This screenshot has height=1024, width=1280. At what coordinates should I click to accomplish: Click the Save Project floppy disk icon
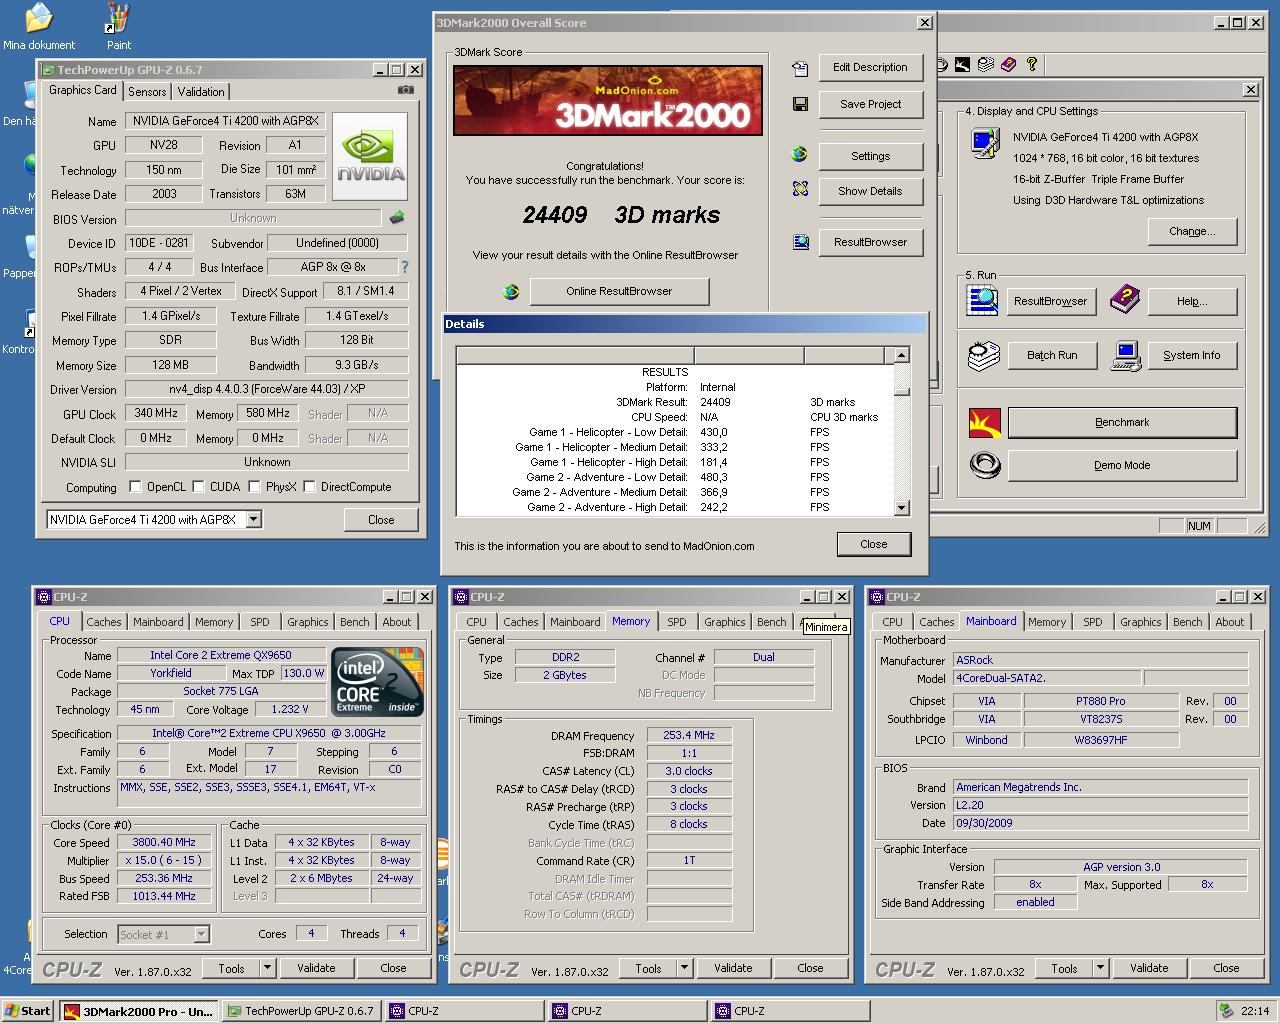coord(800,104)
